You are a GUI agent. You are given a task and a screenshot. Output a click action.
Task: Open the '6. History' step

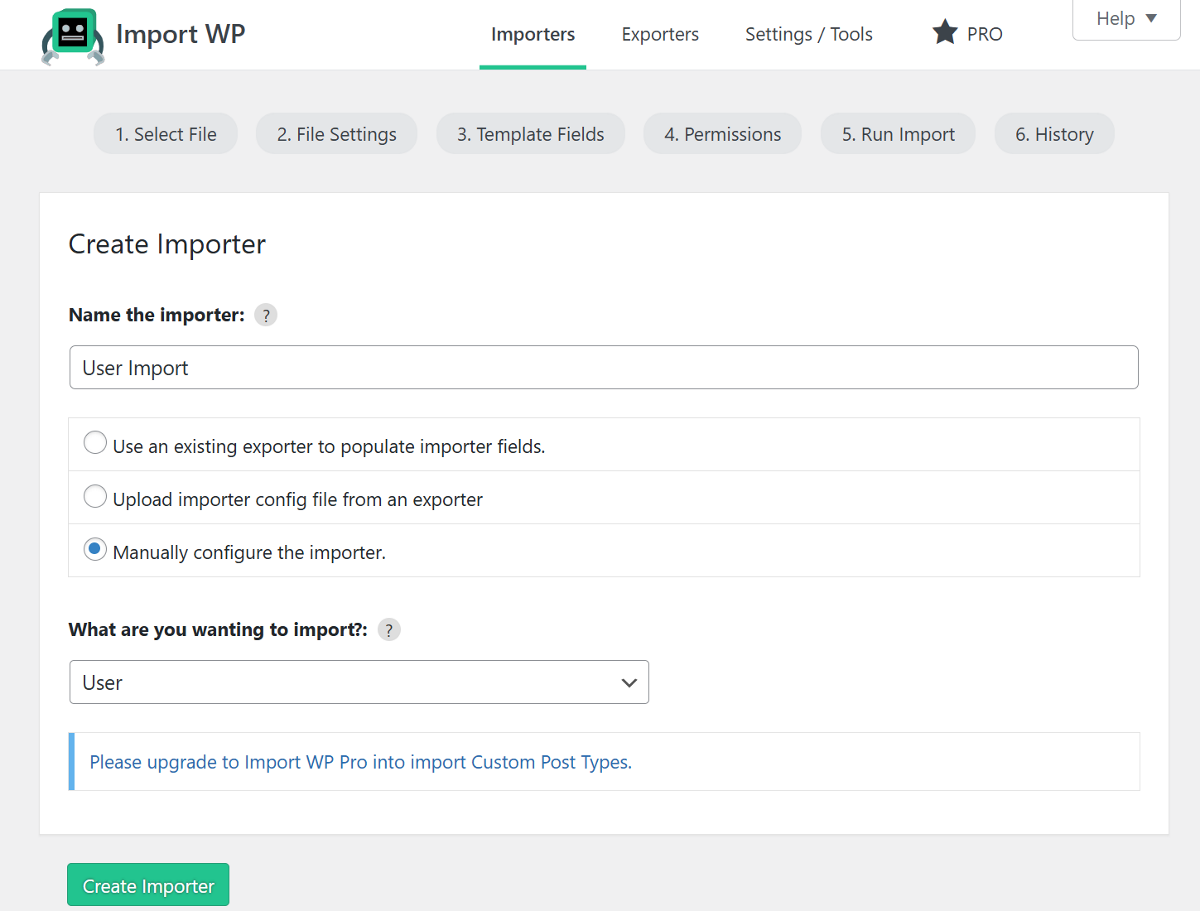1053,133
